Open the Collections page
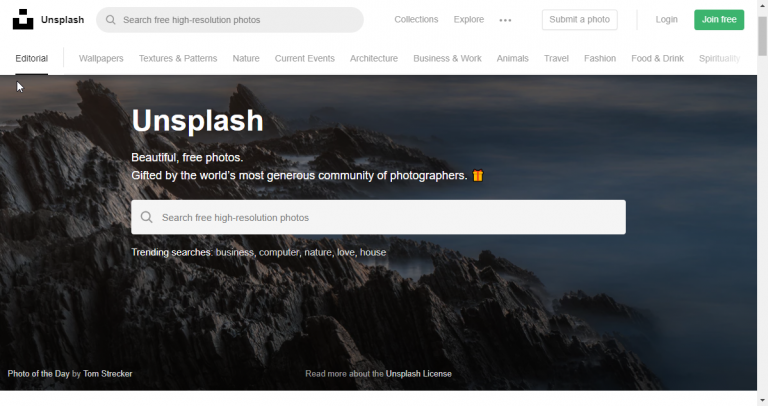Screen dimensions: 768x406 click(x=416, y=20)
